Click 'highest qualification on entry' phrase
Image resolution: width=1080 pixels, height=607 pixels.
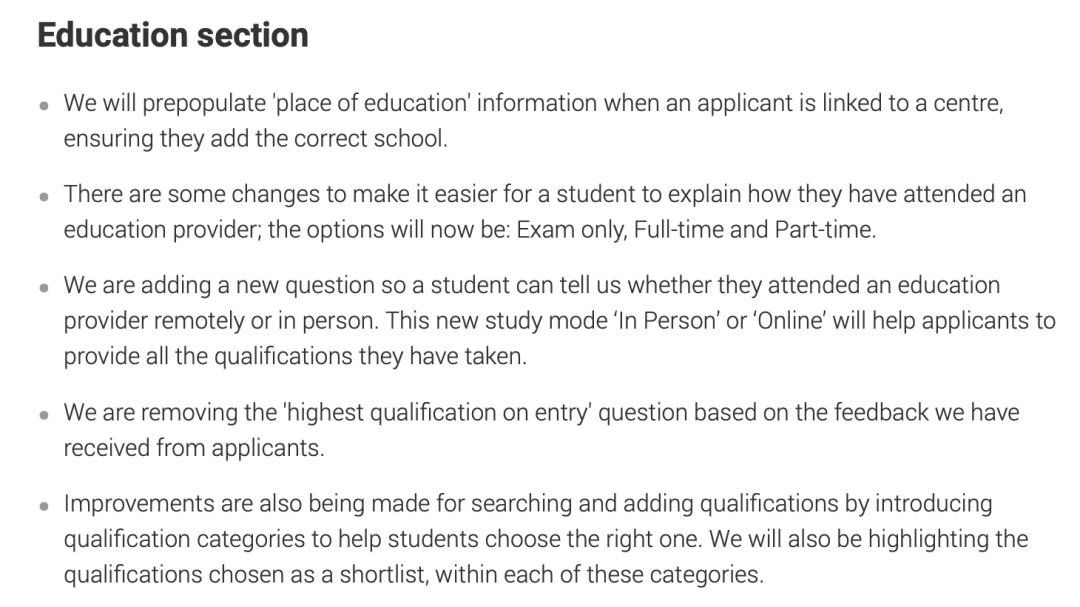point(438,413)
